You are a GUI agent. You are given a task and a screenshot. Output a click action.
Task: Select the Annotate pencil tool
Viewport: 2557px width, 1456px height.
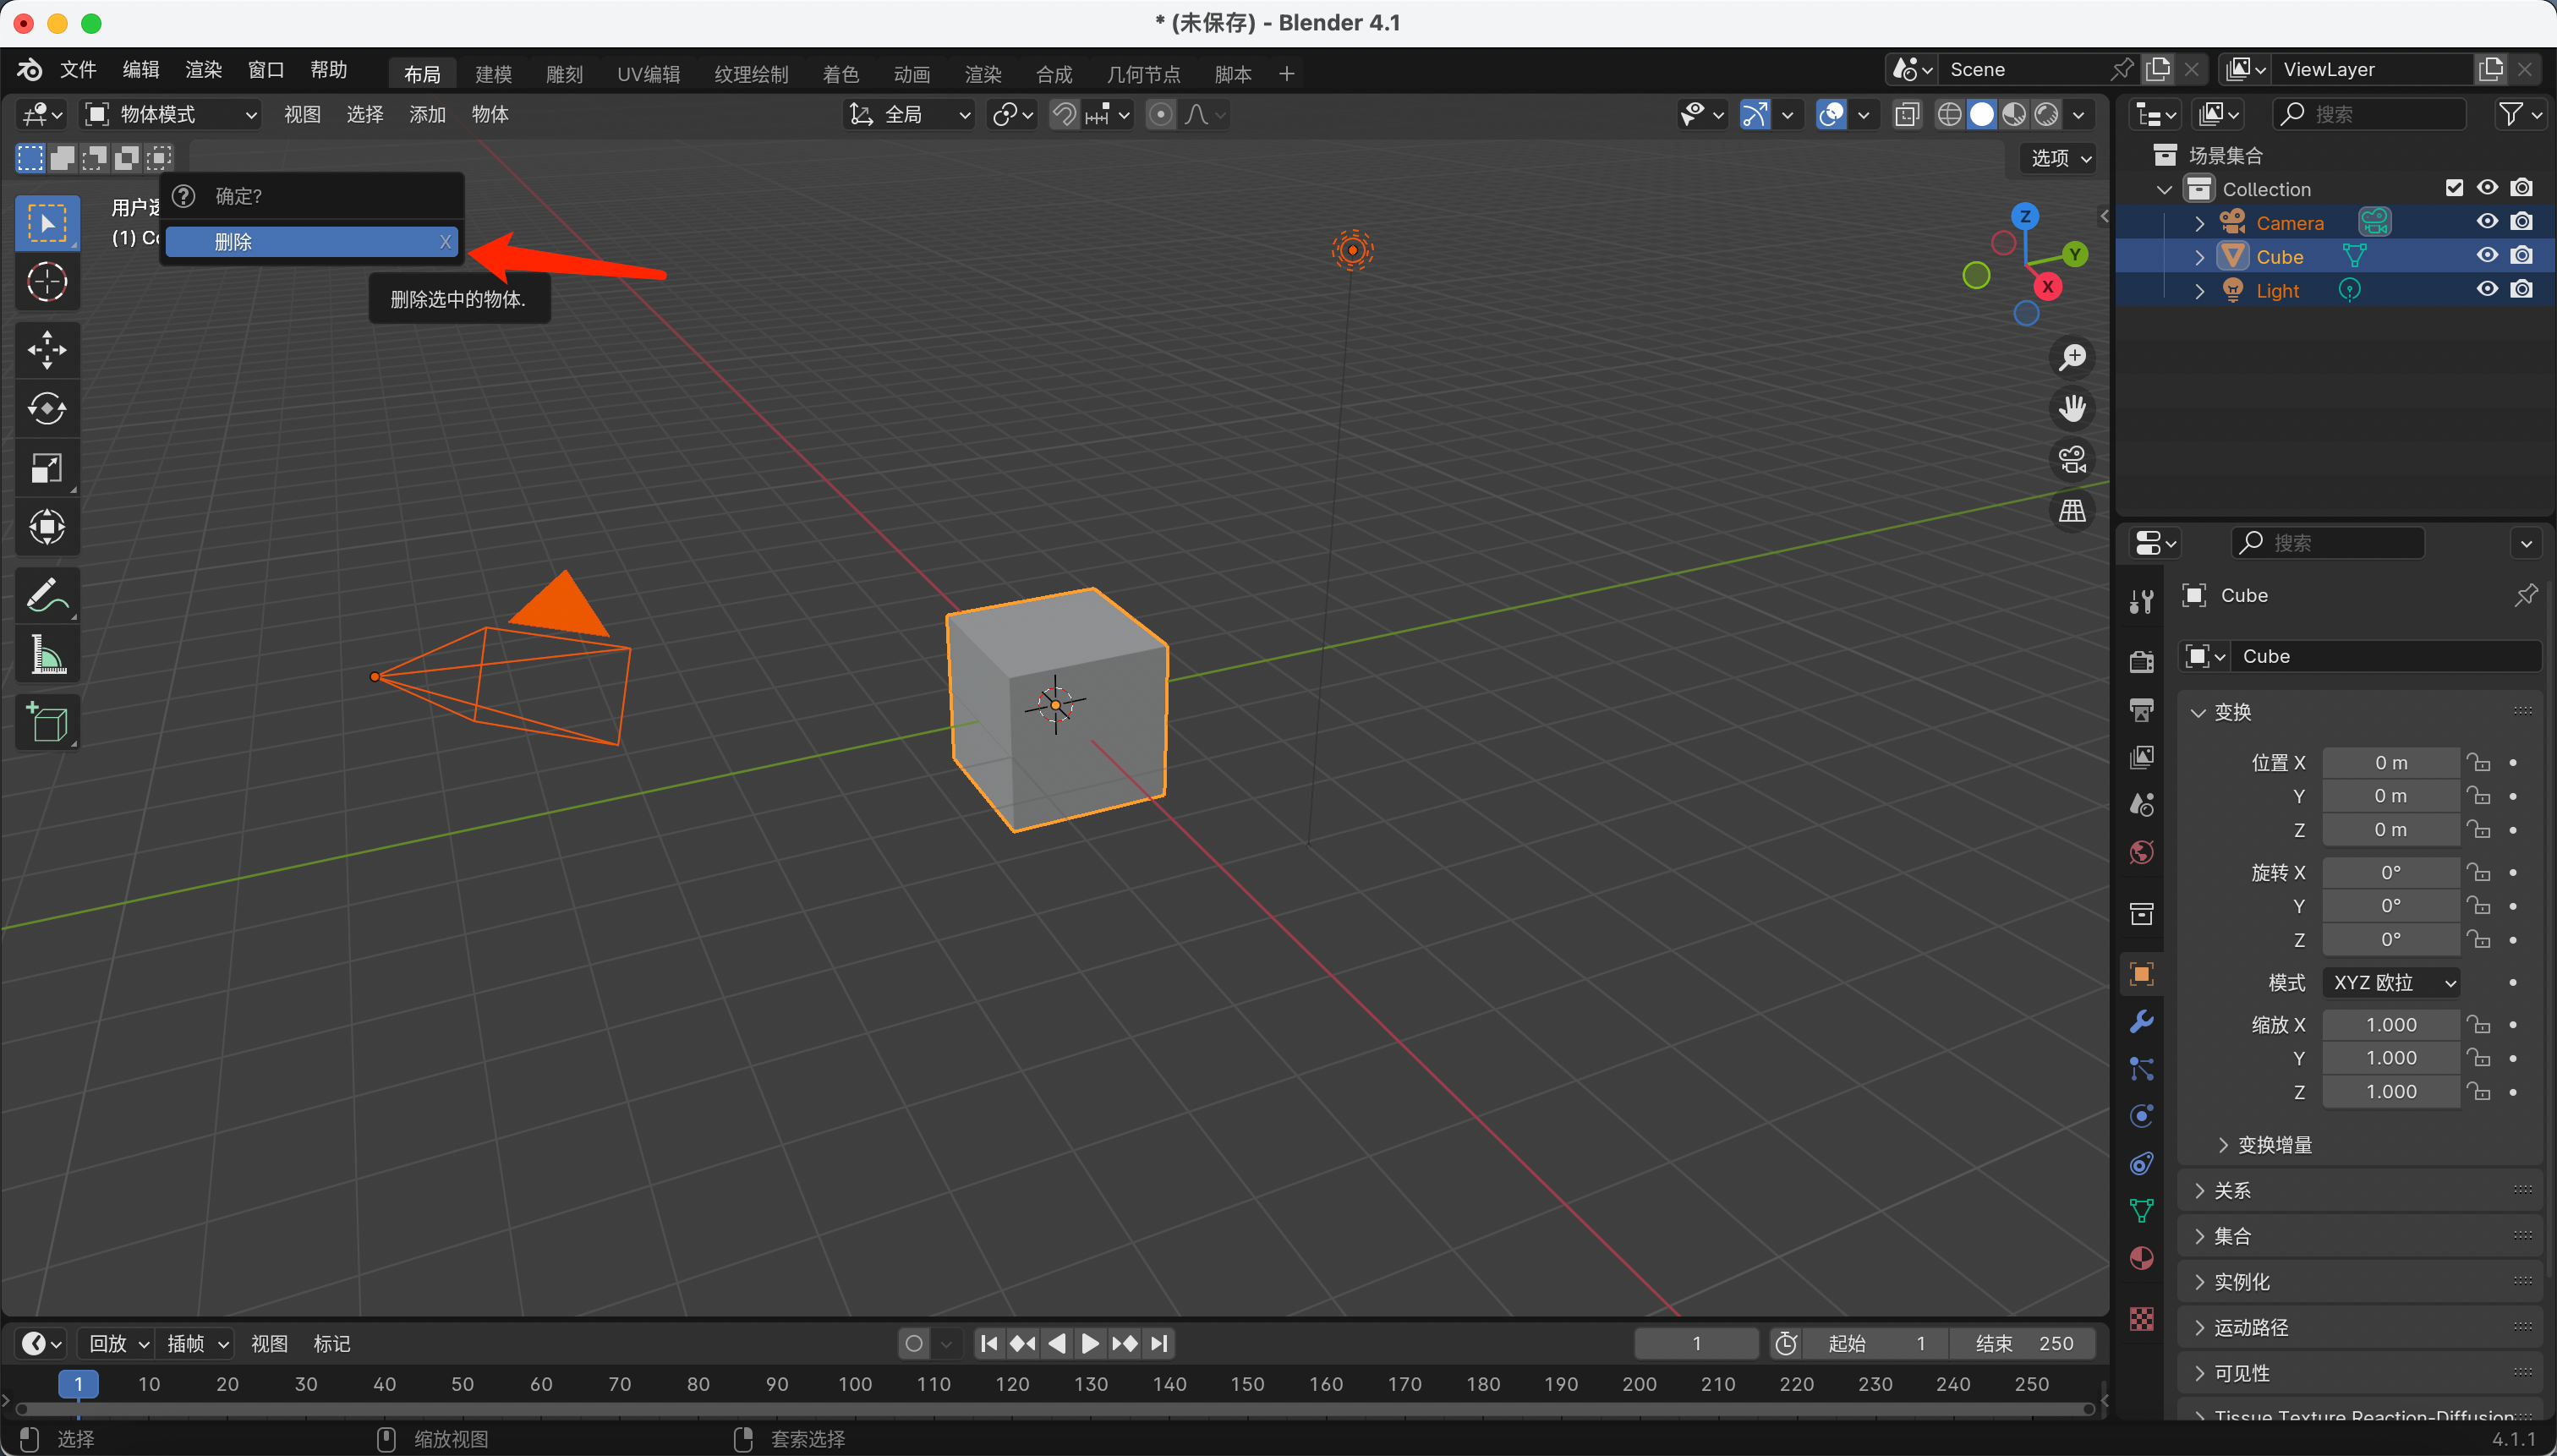click(x=47, y=596)
